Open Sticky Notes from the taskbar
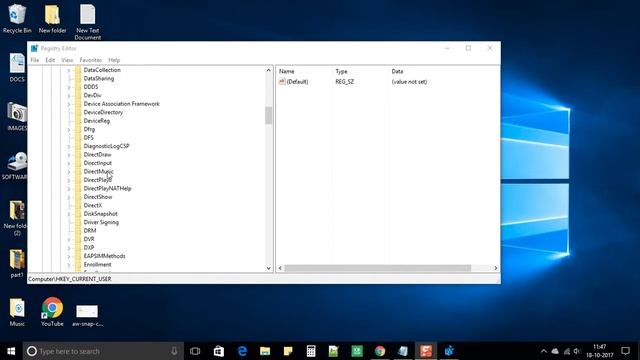 pyautogui.click(x=288, y=351)
